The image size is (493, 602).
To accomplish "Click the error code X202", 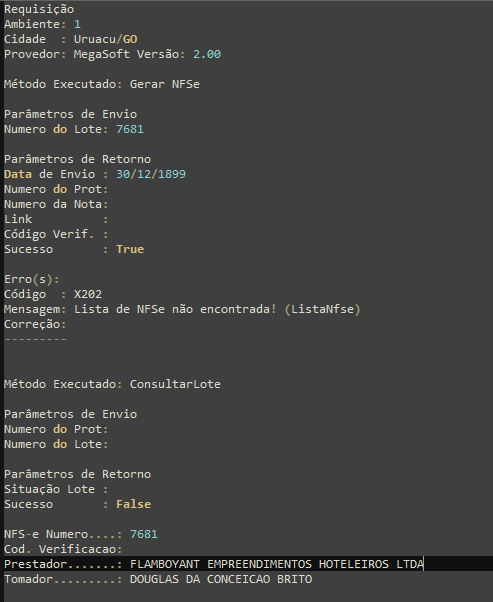I will (88, 294).
